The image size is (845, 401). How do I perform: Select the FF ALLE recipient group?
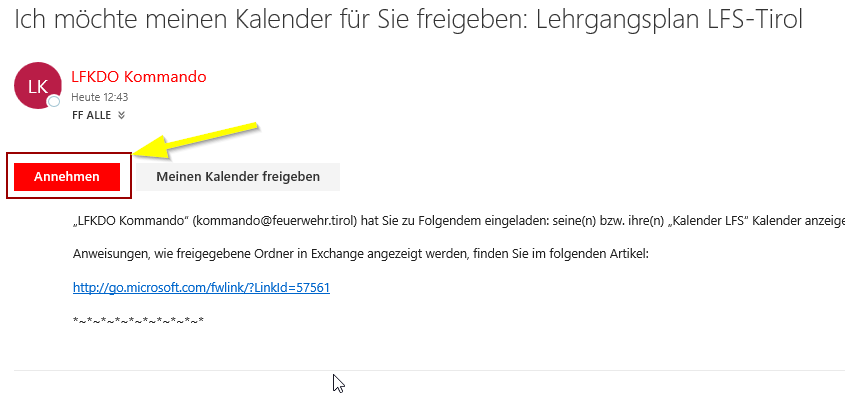point(92,115)
